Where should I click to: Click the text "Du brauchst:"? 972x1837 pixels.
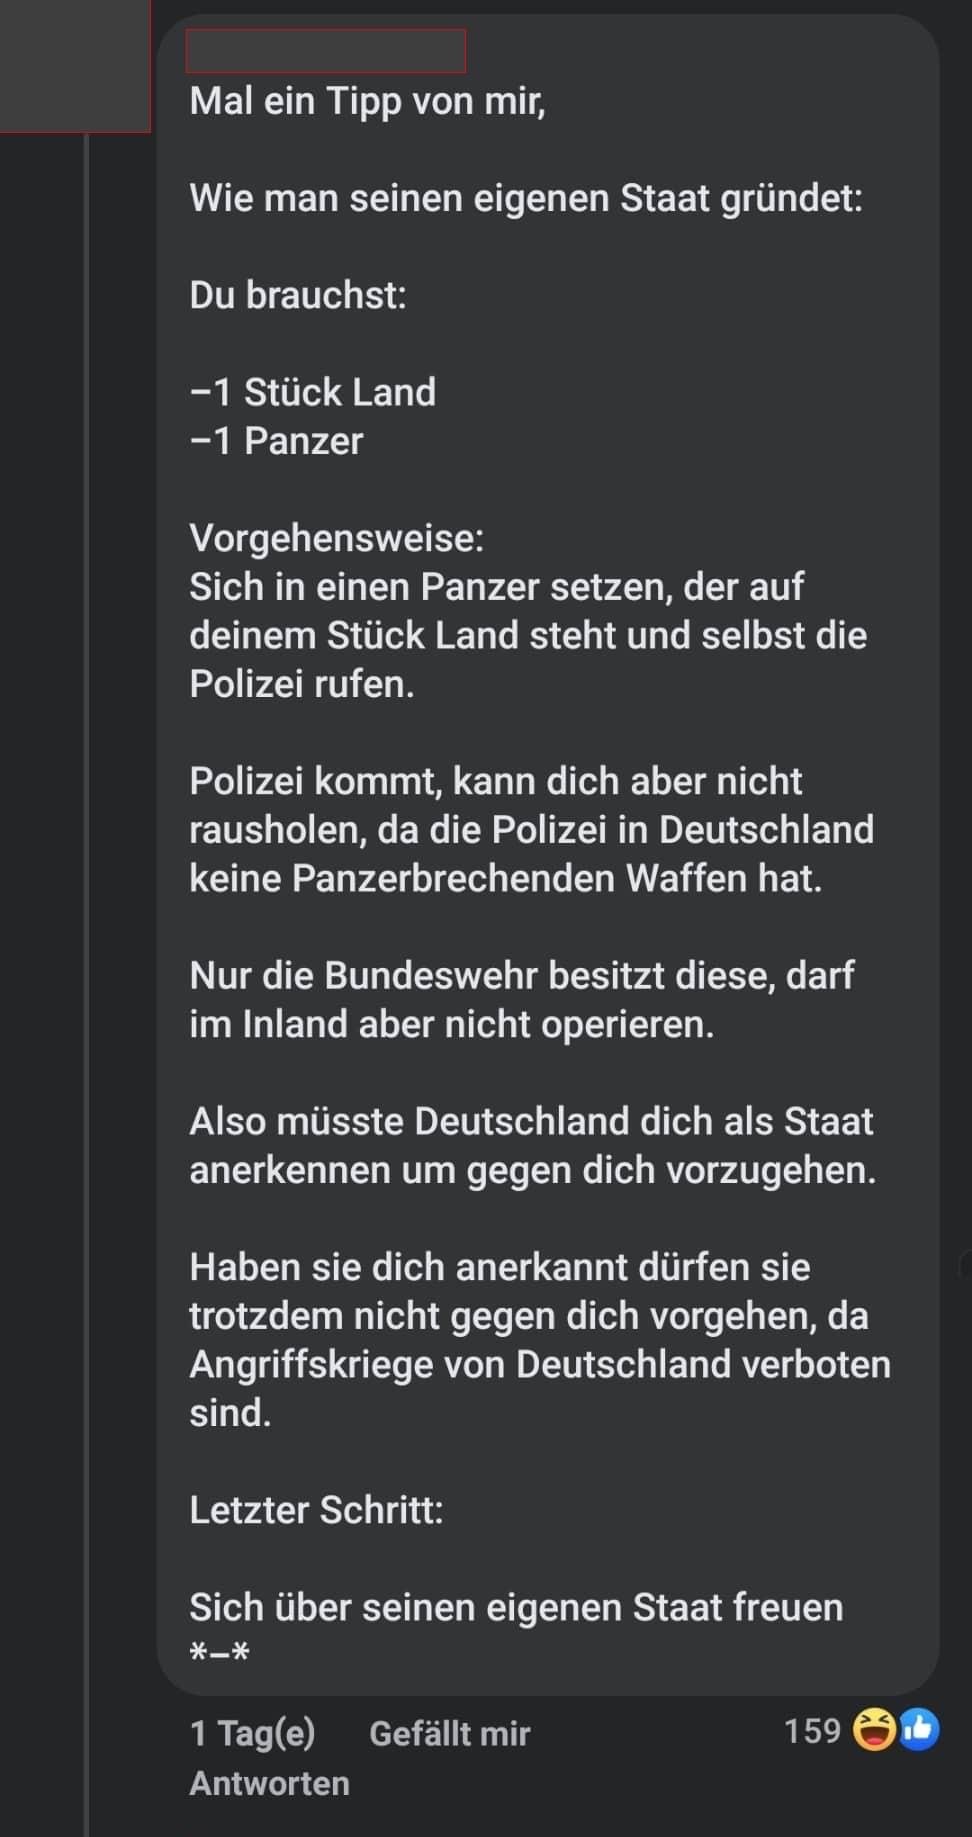click(x=298, y=295)
